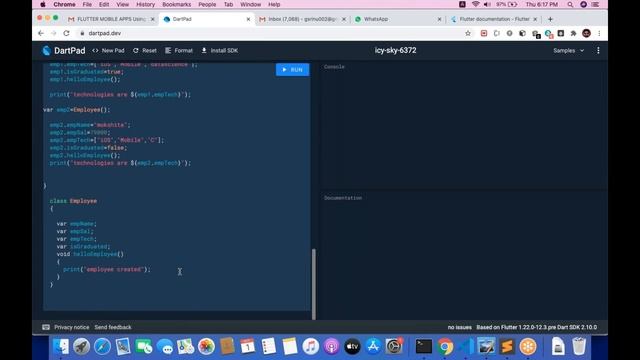Screen dimensions: 640x360
Task: Open Terminal from the Dock
Action: pos(424,347)
